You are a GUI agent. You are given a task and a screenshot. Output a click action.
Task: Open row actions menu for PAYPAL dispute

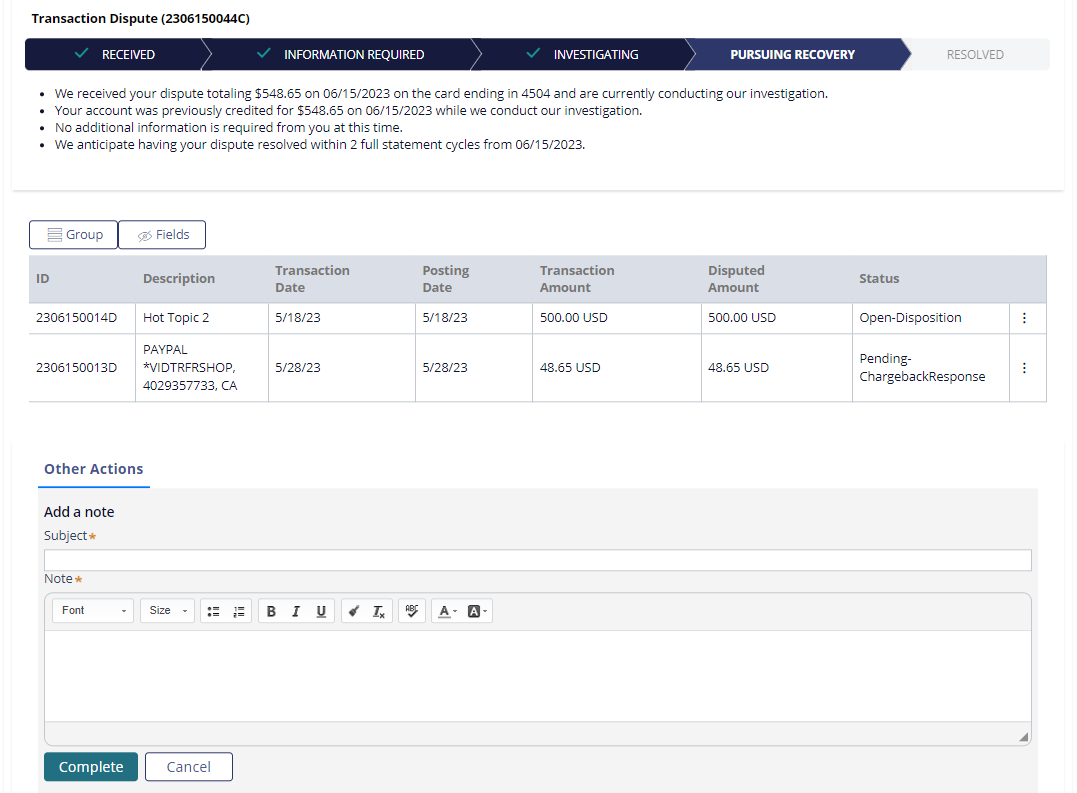click(1024, 368)
